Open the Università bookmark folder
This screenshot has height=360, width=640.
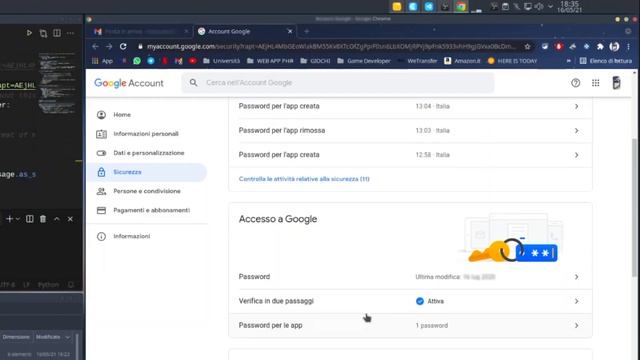click(222, 61)
